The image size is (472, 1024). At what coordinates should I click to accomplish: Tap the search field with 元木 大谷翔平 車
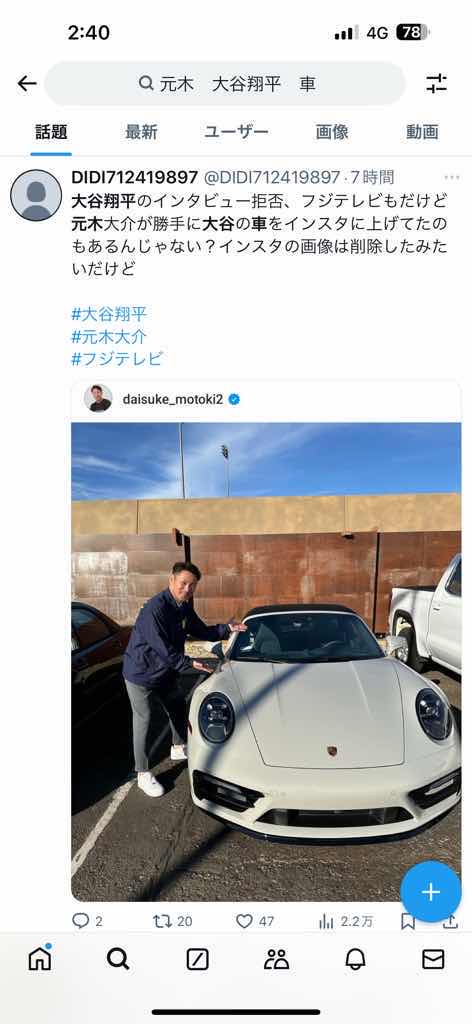(x=225, y=84)
